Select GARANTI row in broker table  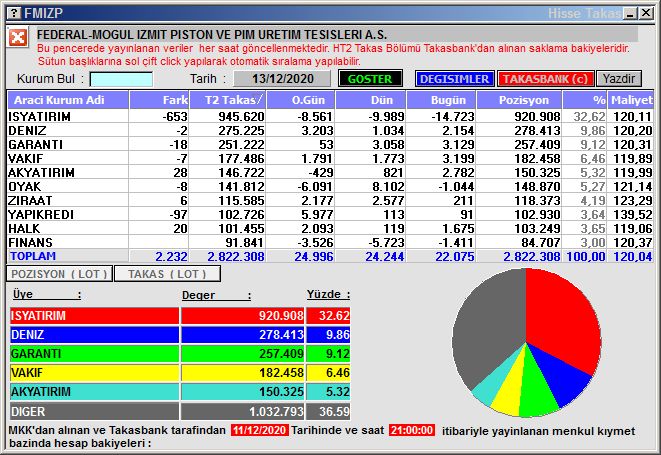pyautogui.click(x=330, y=144)
